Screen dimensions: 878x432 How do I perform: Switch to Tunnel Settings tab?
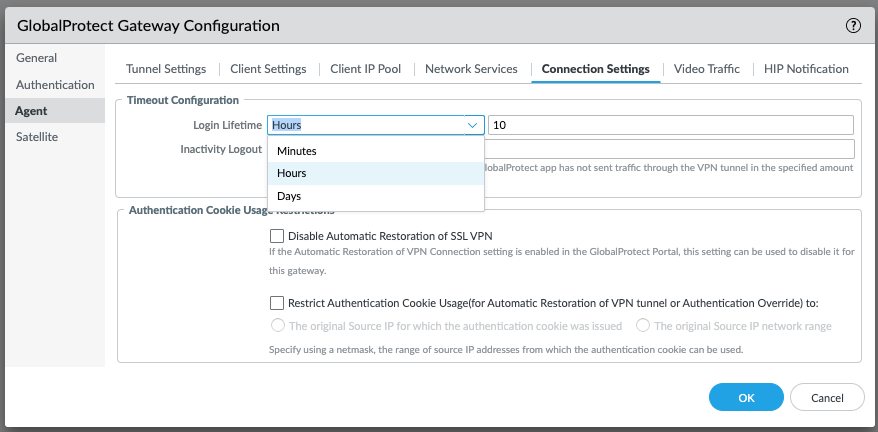166,69
